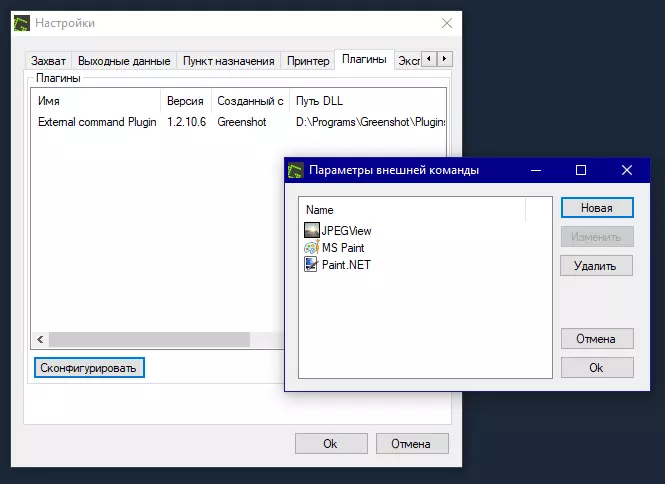Image resolution: width=665 pixels, height=484 pixels.
Task: Go to the Принтер tab
Action: click(x=308, y=61)
